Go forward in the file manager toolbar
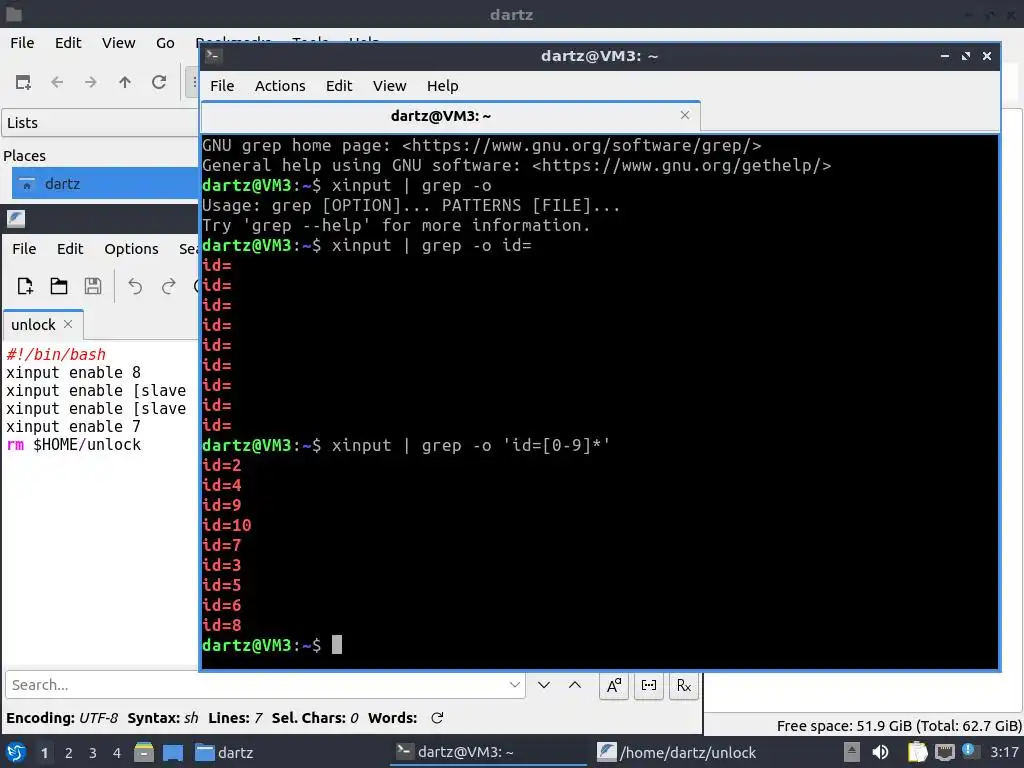The width and height of the screenshot is (1024, 768). pyautogui.click(x=91, y=82)
